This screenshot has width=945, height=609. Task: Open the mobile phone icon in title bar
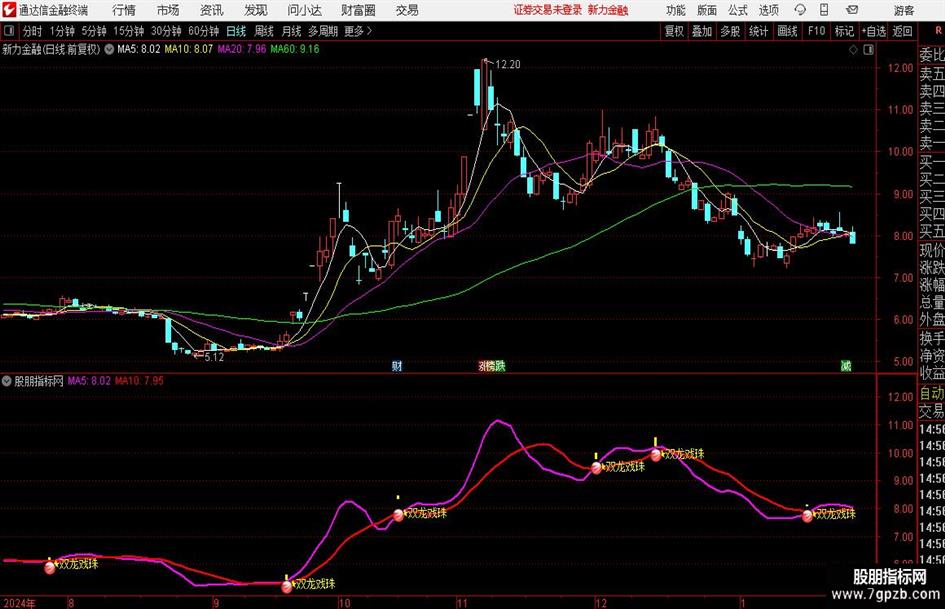coord(824,10)
